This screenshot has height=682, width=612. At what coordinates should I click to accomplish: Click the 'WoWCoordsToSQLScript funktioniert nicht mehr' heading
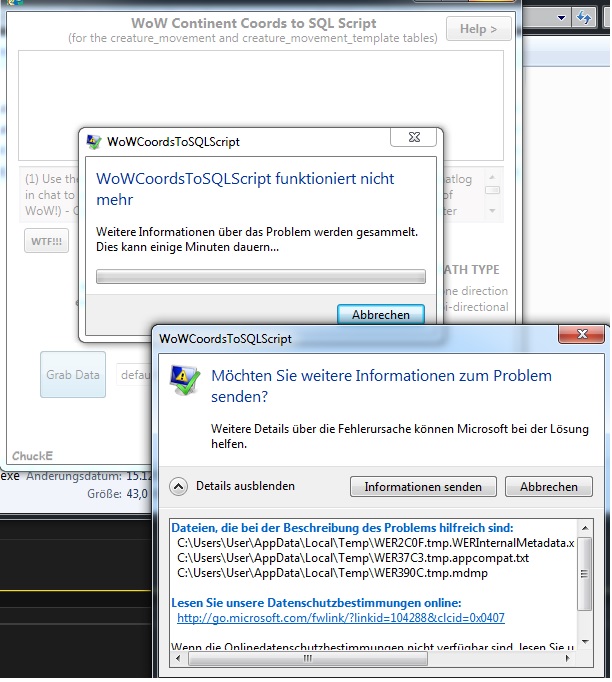[245, 189]
